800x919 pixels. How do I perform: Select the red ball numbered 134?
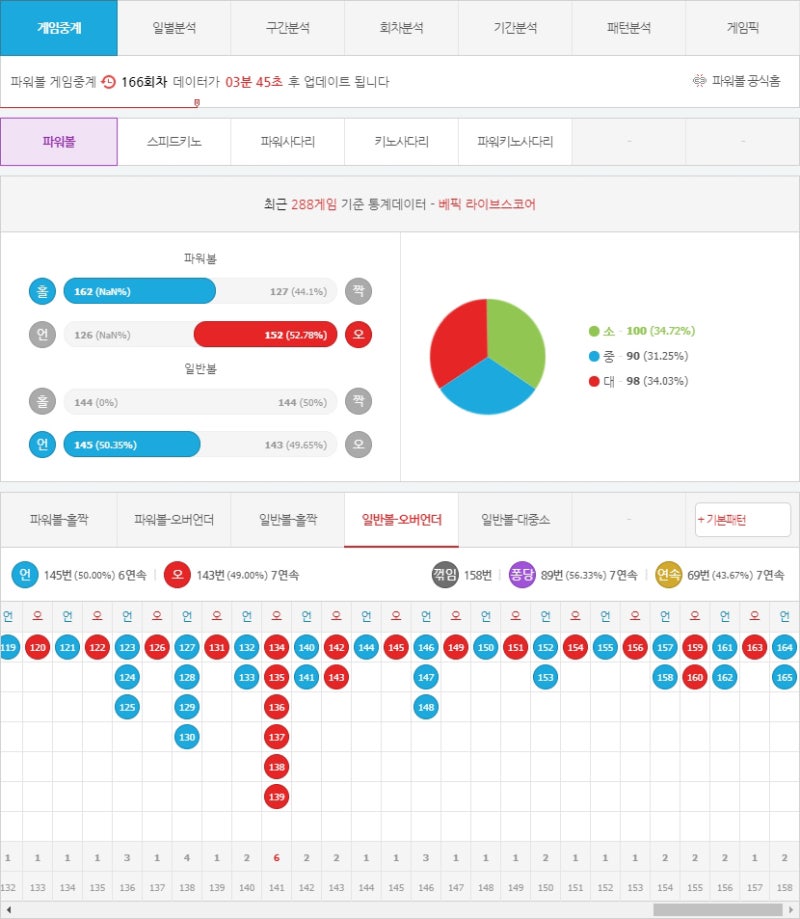[277, 647]
